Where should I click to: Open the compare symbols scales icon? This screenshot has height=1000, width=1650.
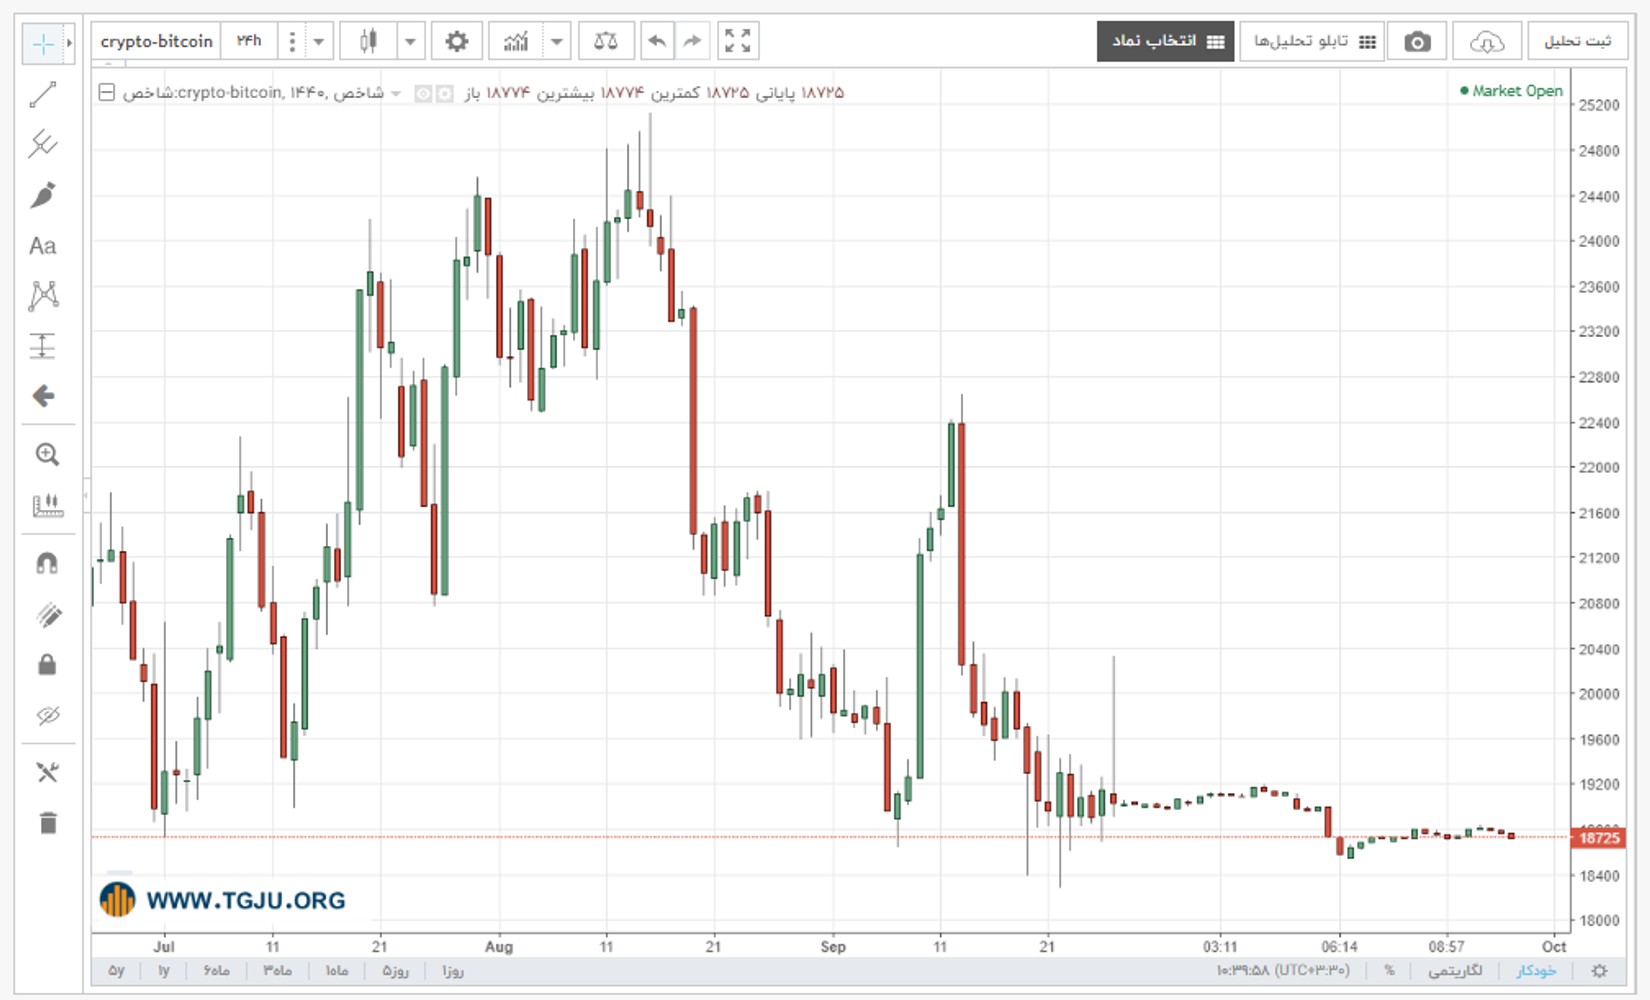(x=606, y=42)
